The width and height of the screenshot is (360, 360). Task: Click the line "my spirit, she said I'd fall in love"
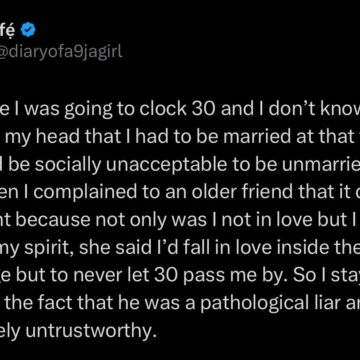(180, 247)
